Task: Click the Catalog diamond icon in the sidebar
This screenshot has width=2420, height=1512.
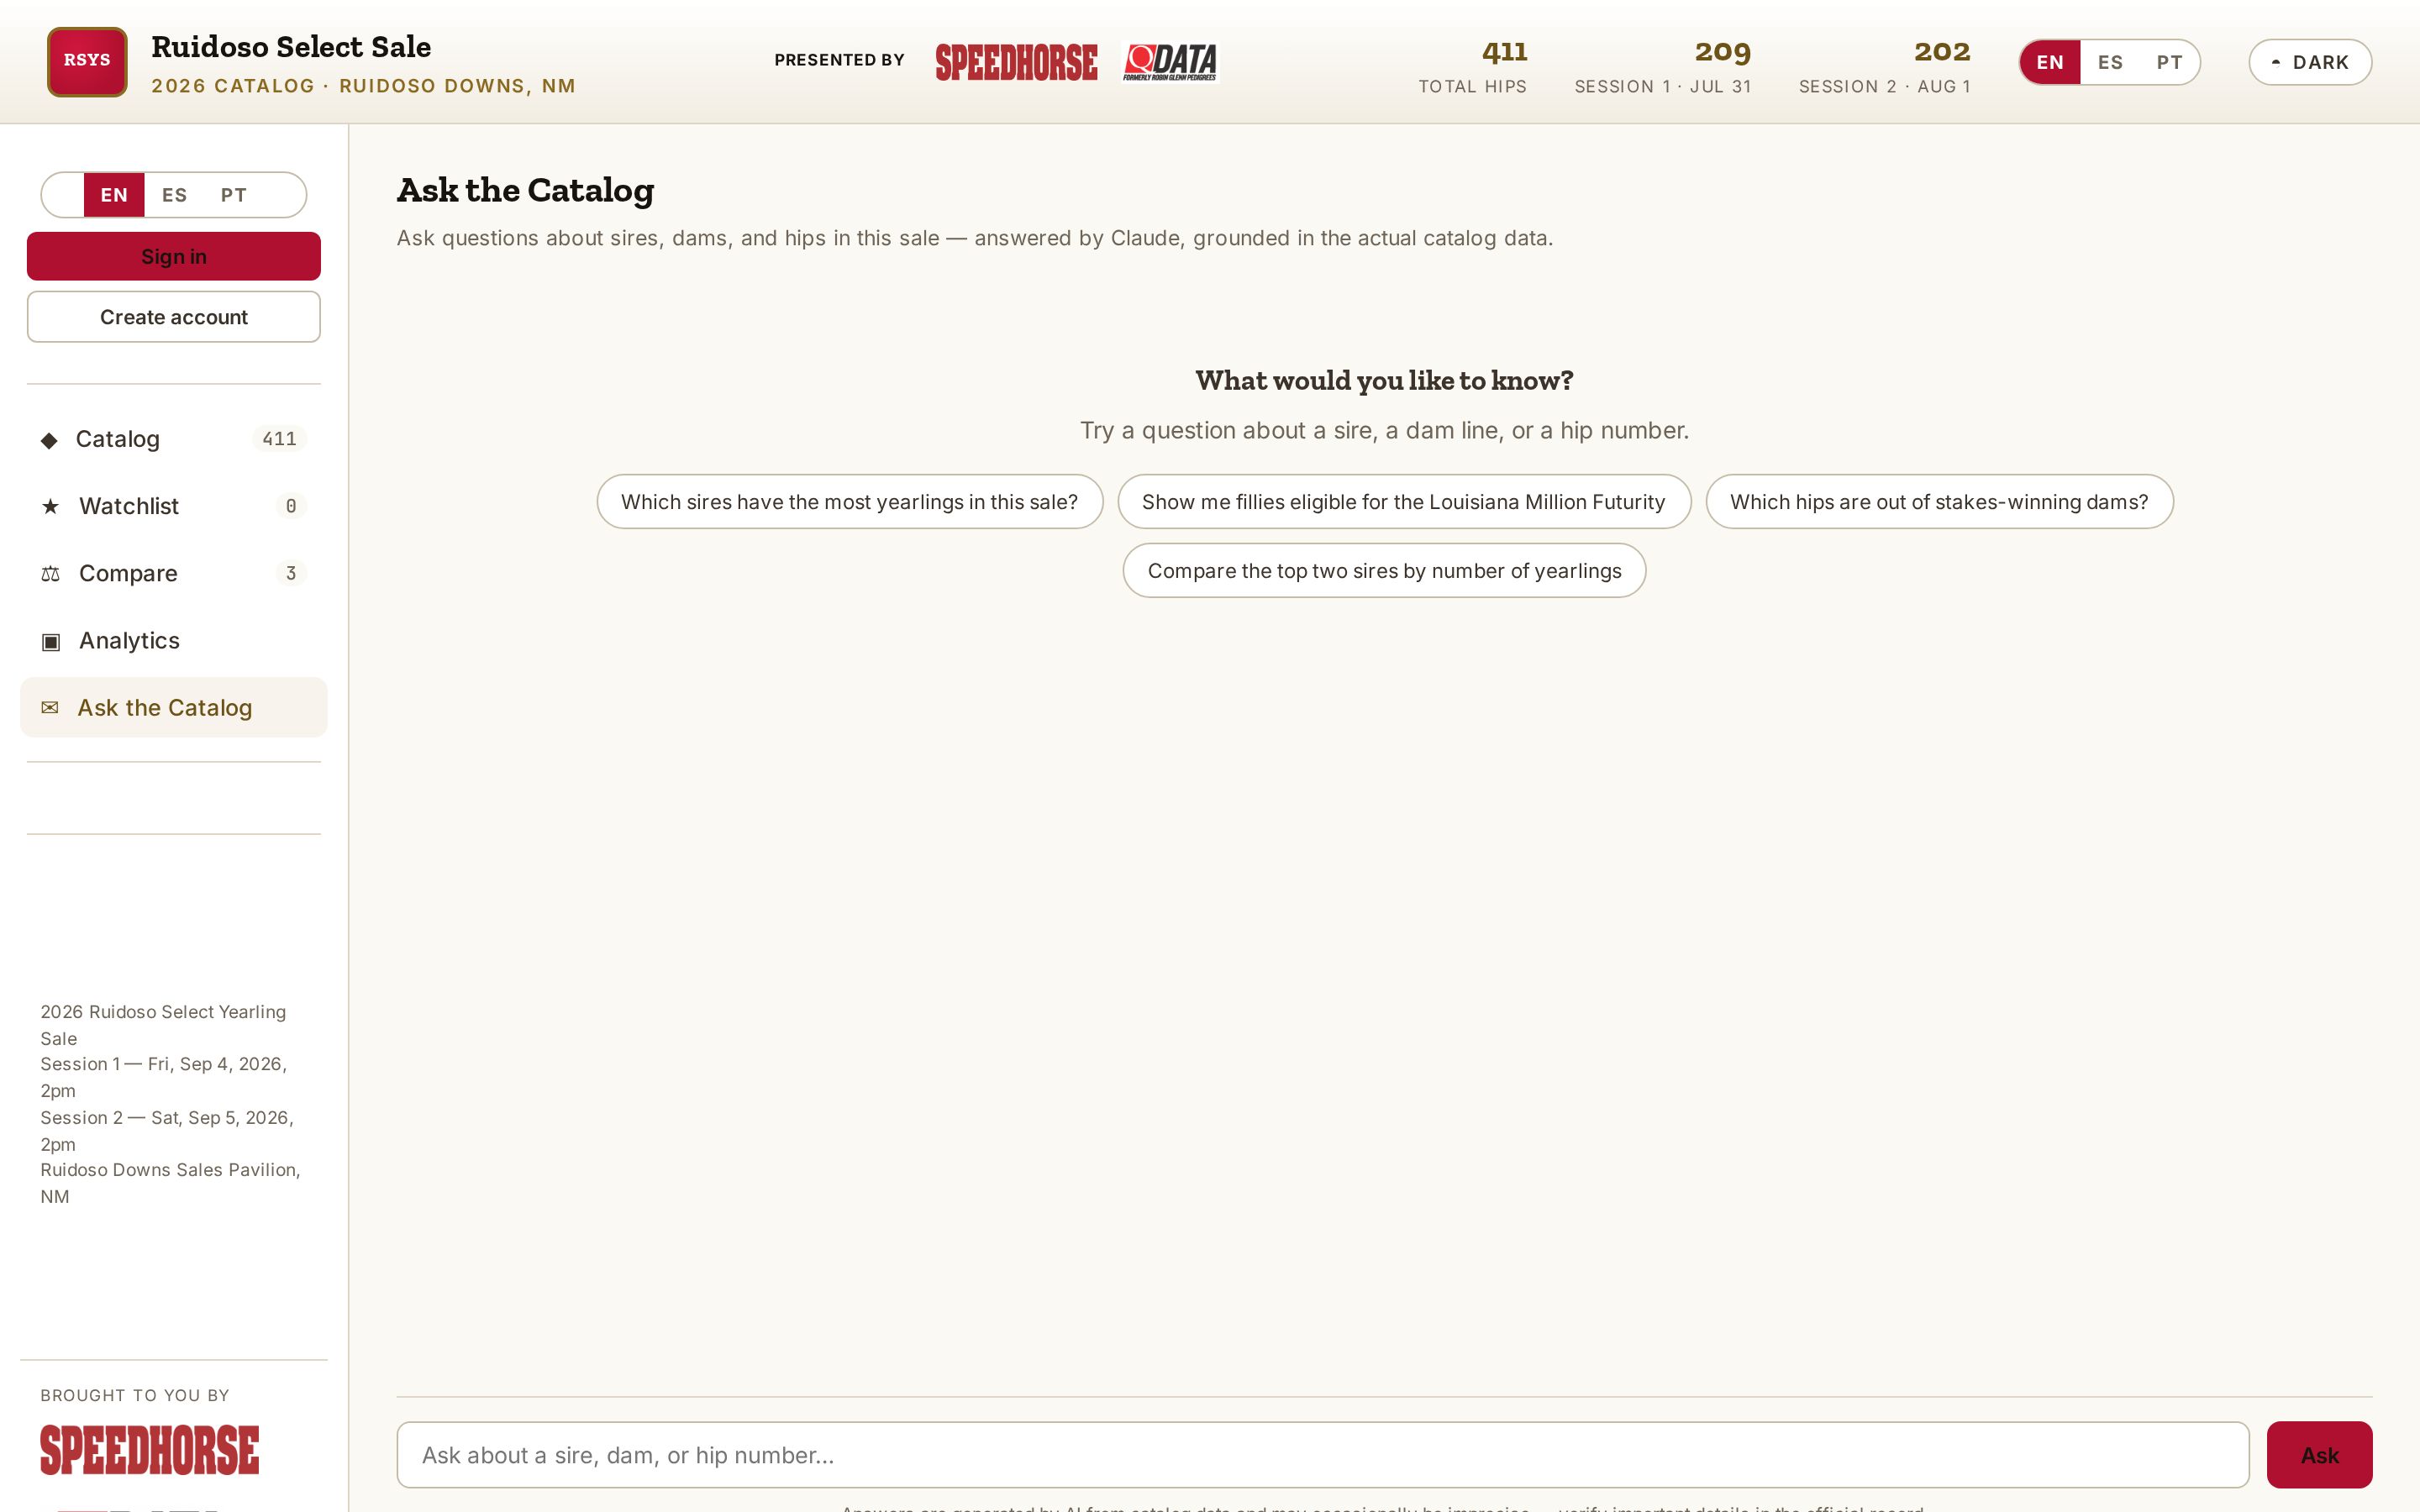Action: tap(49, 440)
